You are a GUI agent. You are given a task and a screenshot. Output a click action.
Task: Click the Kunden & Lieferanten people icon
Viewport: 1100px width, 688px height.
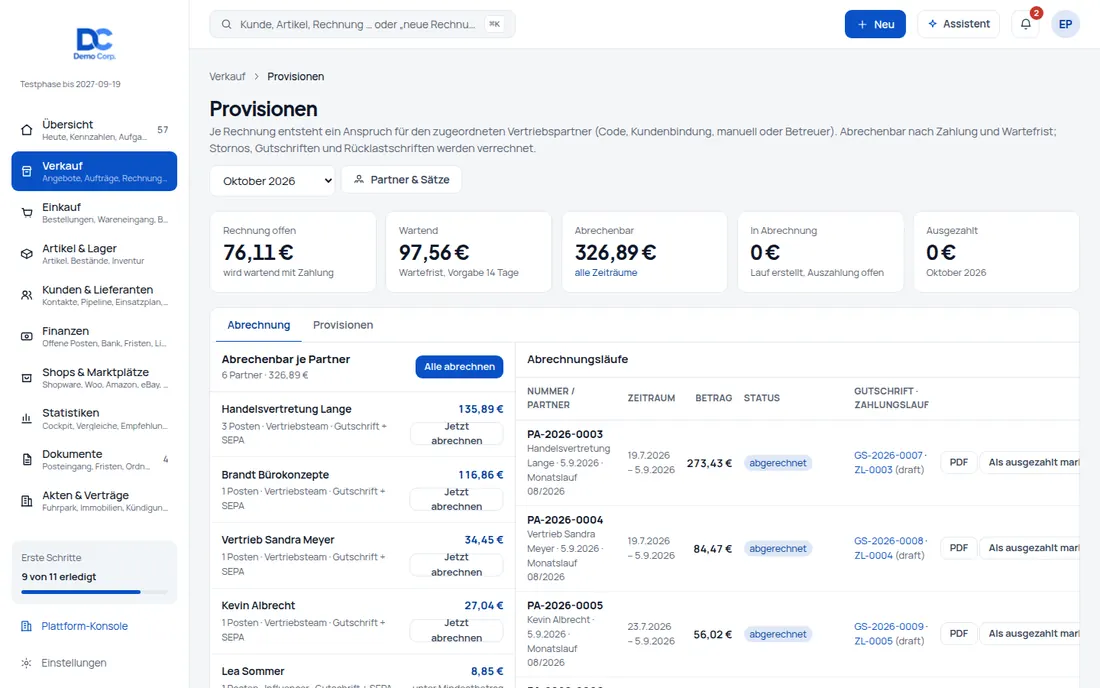pos(27,295)
